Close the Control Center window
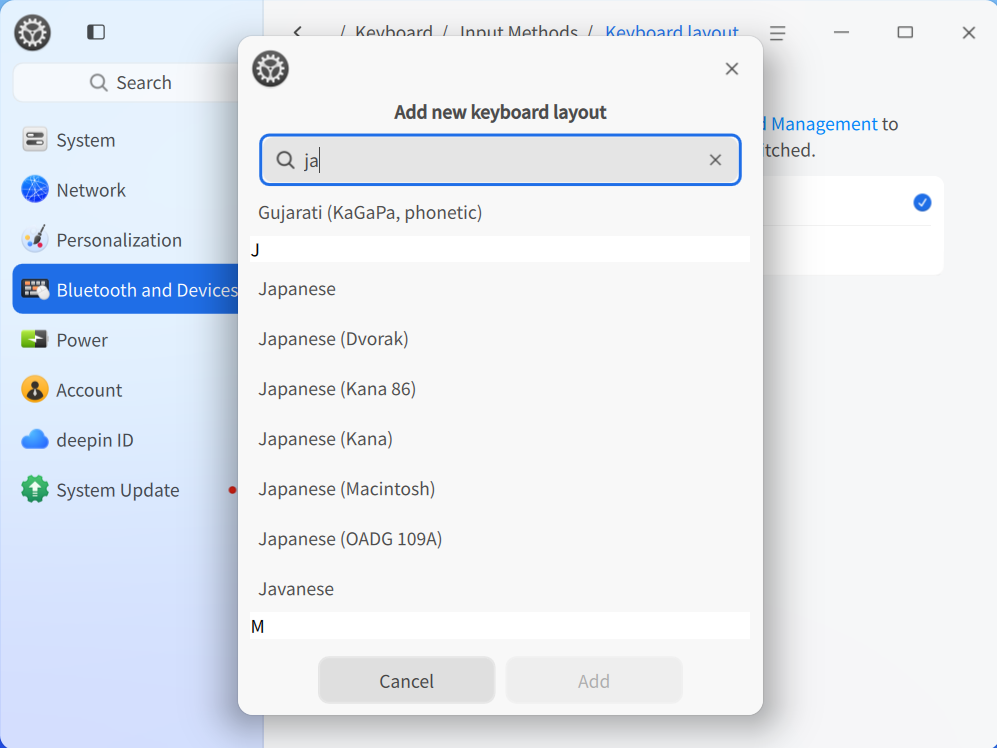 pos(968,32)
